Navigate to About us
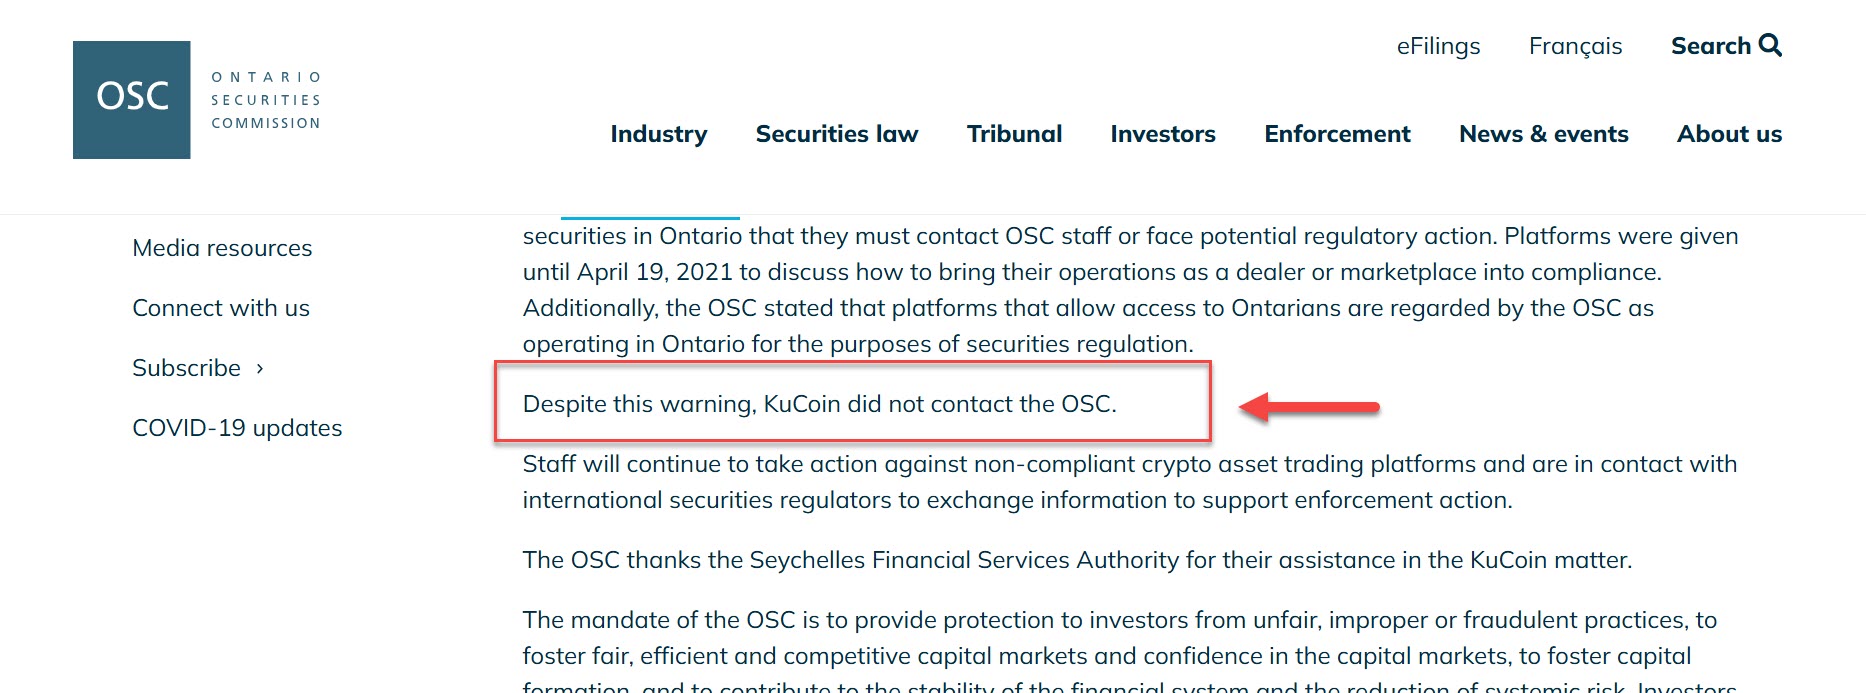 click(x=1729, y=134)
